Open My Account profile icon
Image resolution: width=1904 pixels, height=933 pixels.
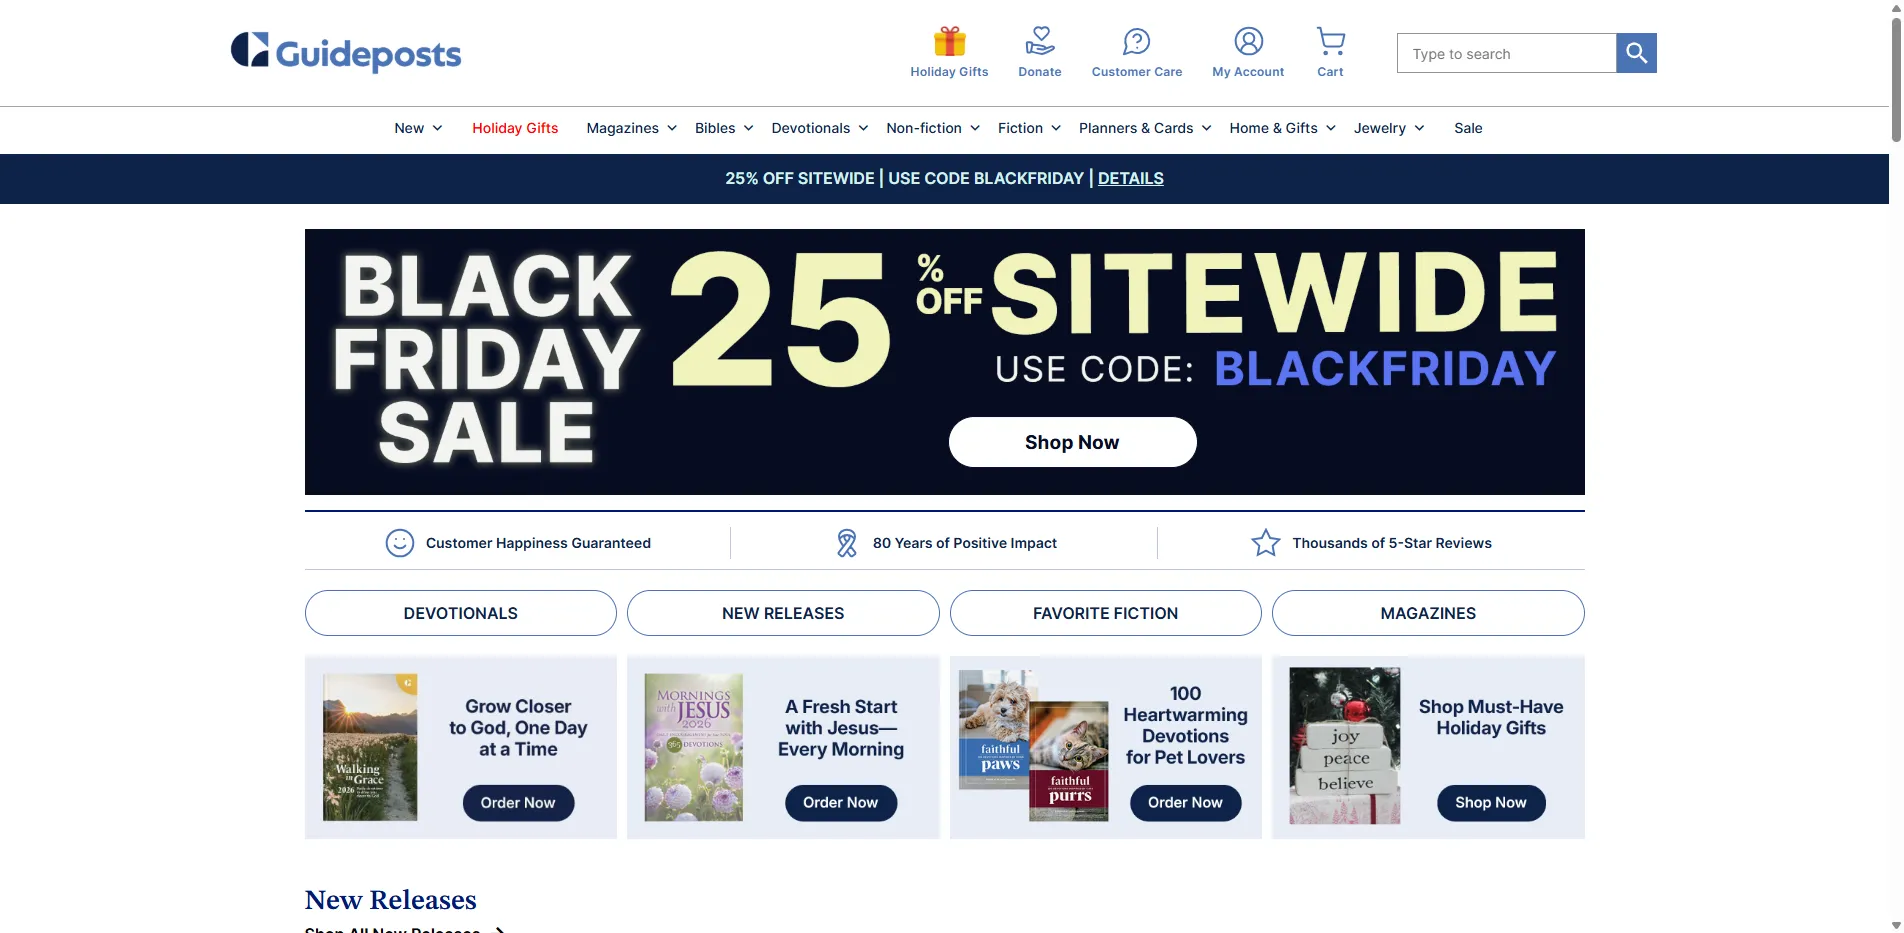[1248, 42]
